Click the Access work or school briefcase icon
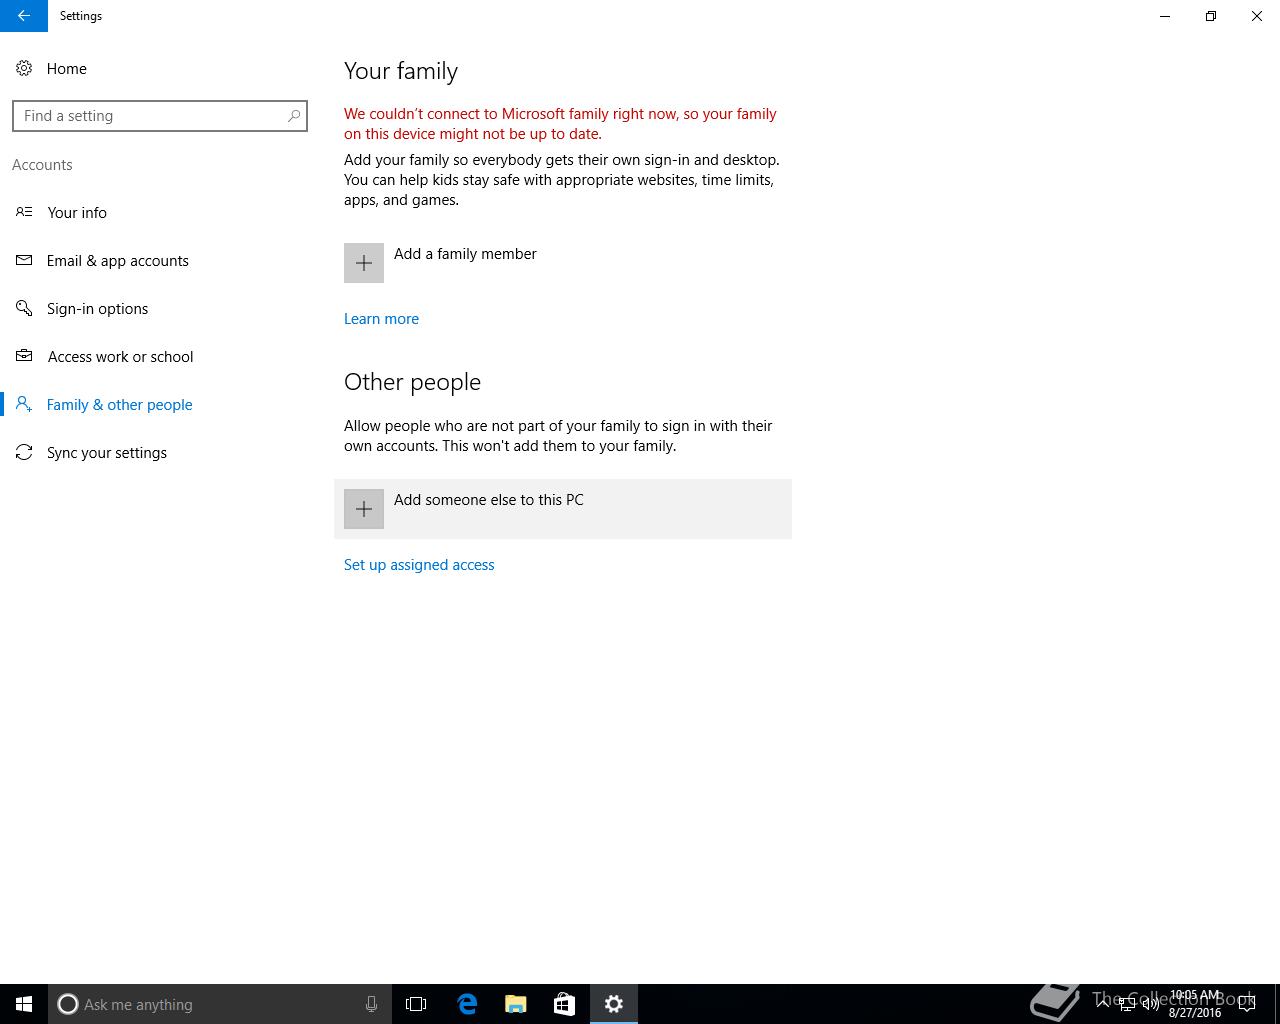Image resolution: width=1280 pixels, height=1024 pixels. click(x=24, y=356)
